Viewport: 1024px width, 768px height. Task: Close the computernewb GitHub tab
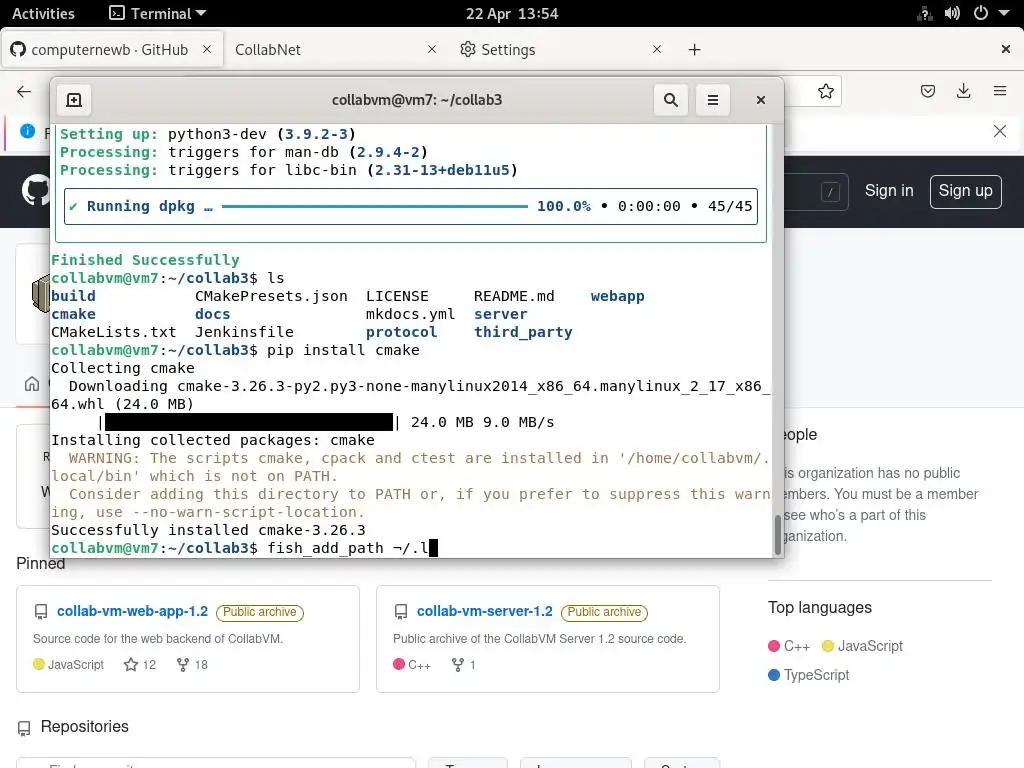pyautogui.click(x=206, y=49)
